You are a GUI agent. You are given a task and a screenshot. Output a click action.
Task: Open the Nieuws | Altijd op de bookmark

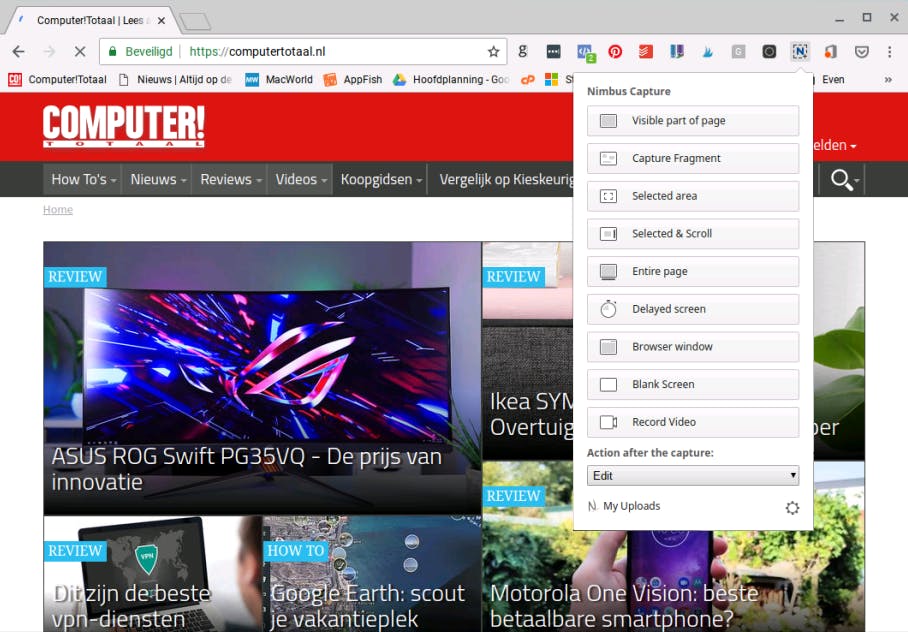pos(175,79)
